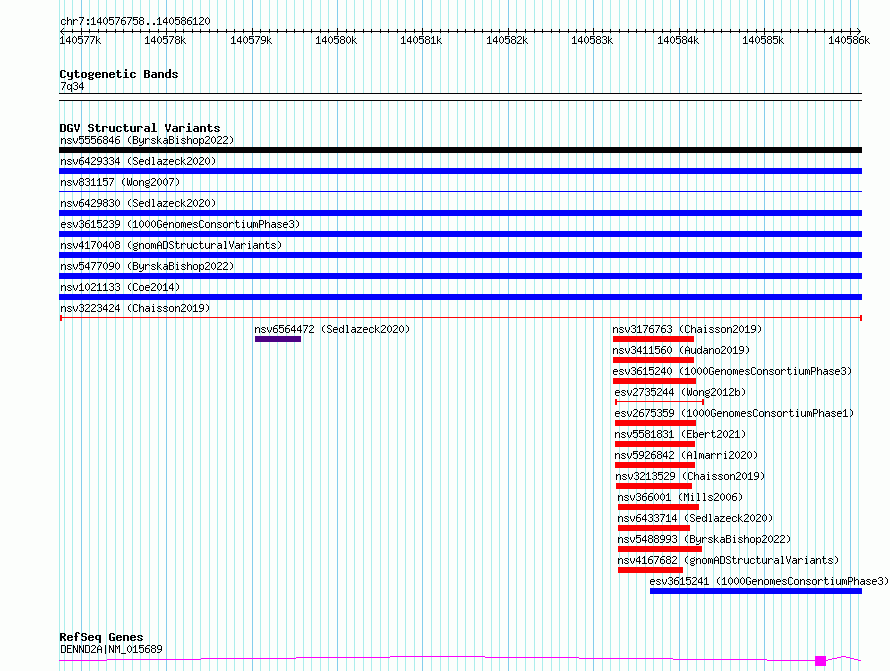Click the blue esv3615239 variant bar
The width and height of the screenshot is (890, 671).
(x=460, y=234)
